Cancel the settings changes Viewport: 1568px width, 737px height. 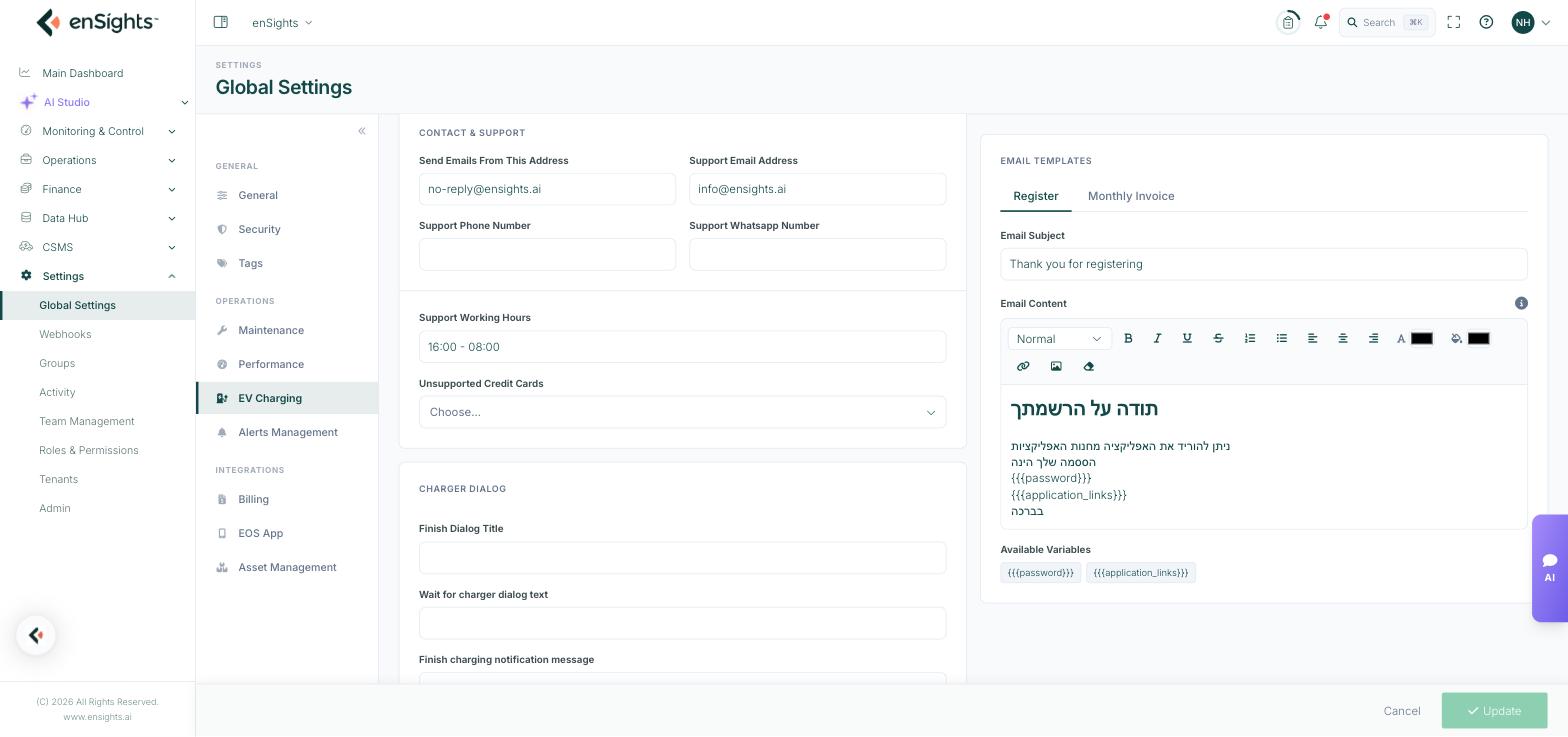(x=1402, y=711)
